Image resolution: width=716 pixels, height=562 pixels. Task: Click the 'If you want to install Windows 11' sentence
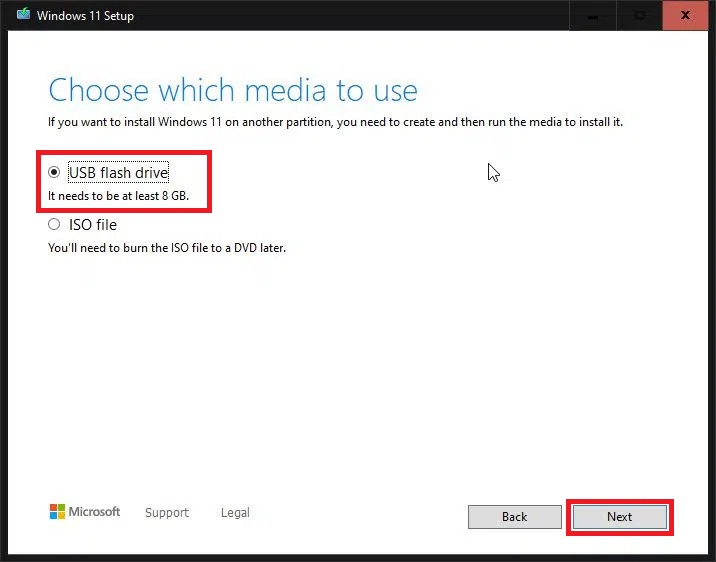click(x=335, y=122)
